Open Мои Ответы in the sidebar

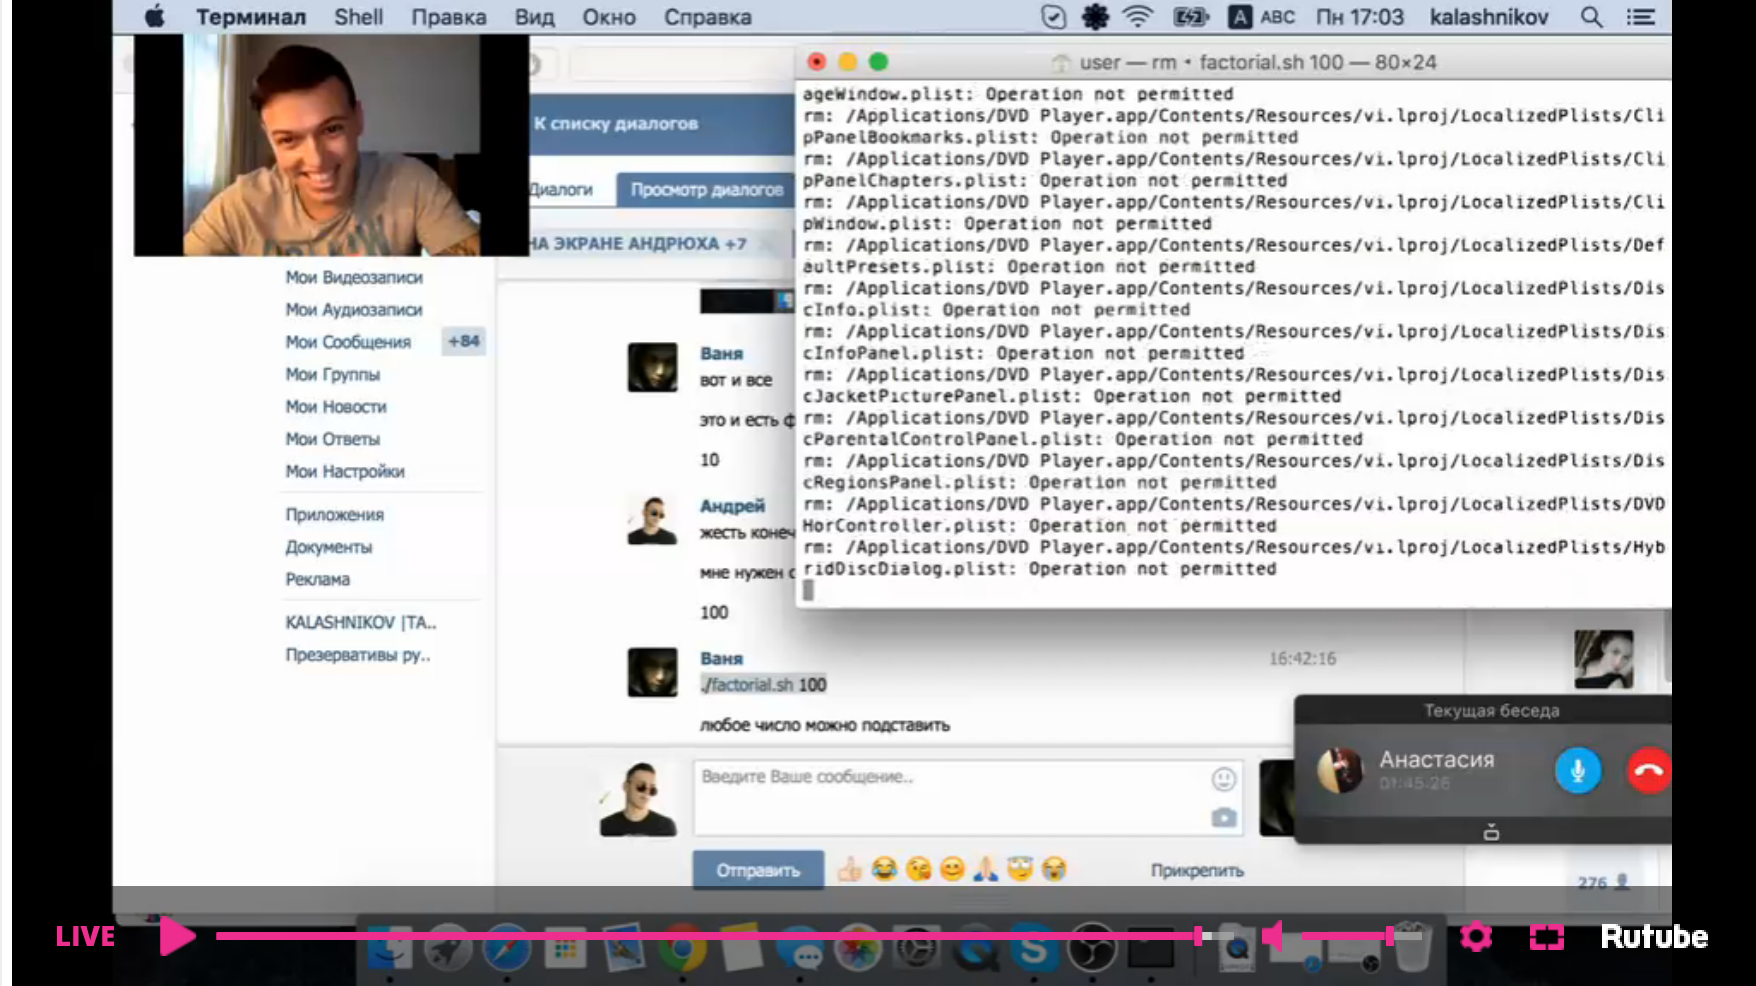(x=333, y=439)
